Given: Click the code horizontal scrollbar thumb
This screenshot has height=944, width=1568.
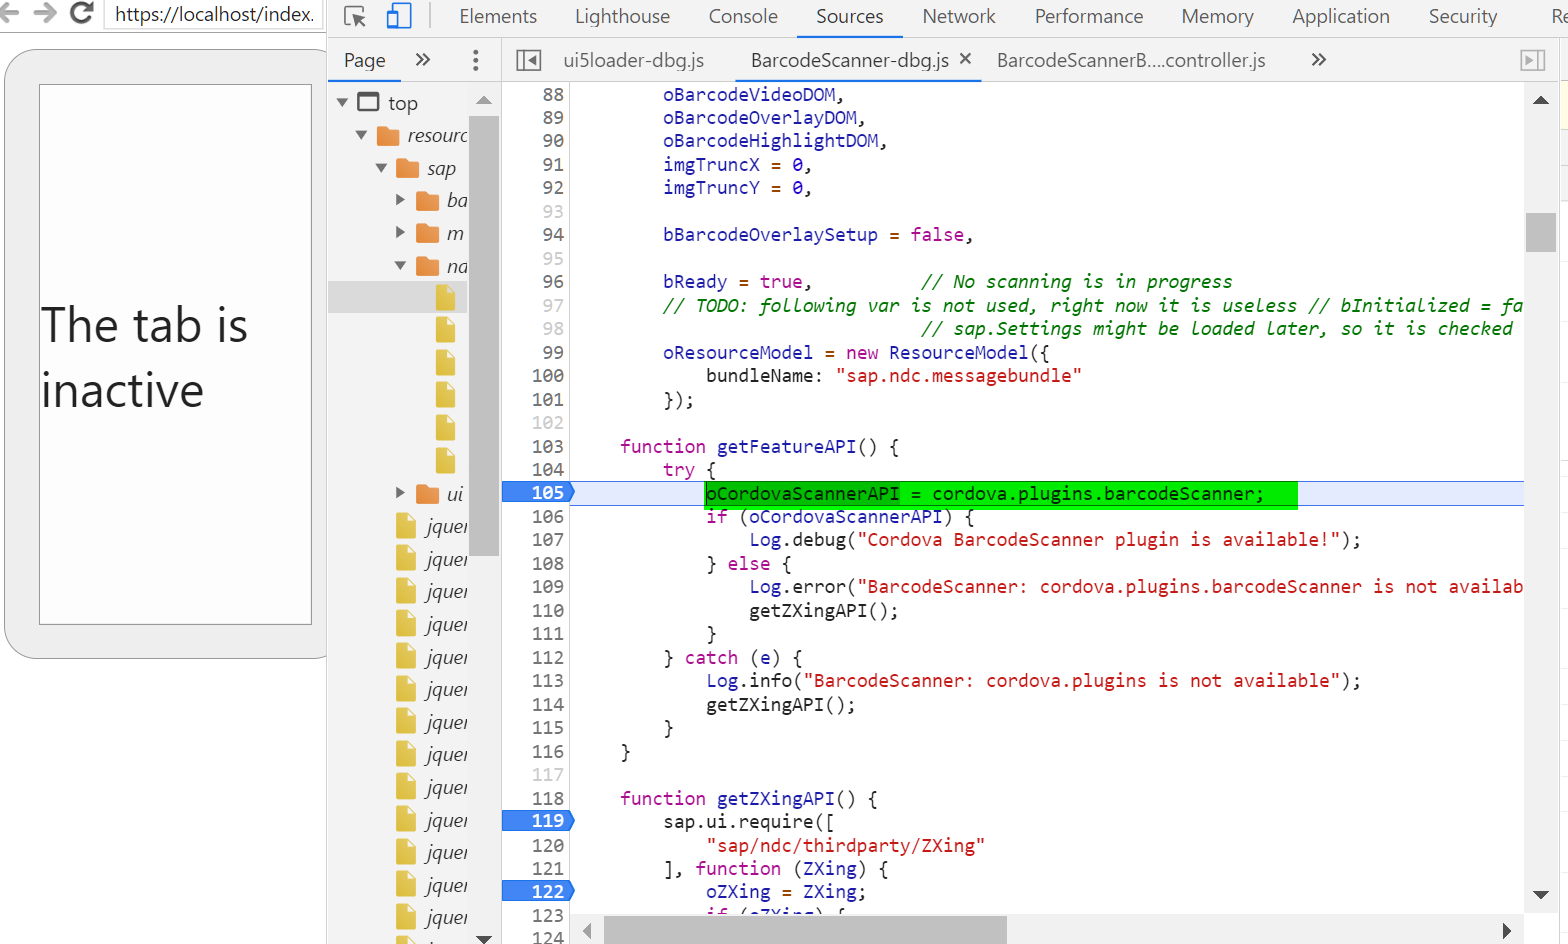Looking at the screenshot, I should tap(805, 930).
